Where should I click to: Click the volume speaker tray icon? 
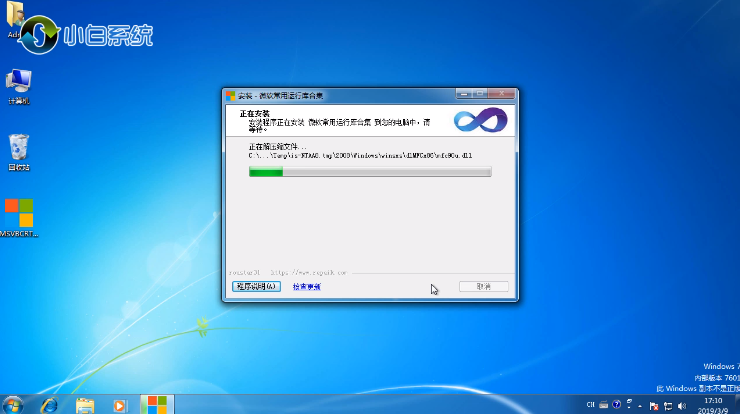click(x=683, y=405)
